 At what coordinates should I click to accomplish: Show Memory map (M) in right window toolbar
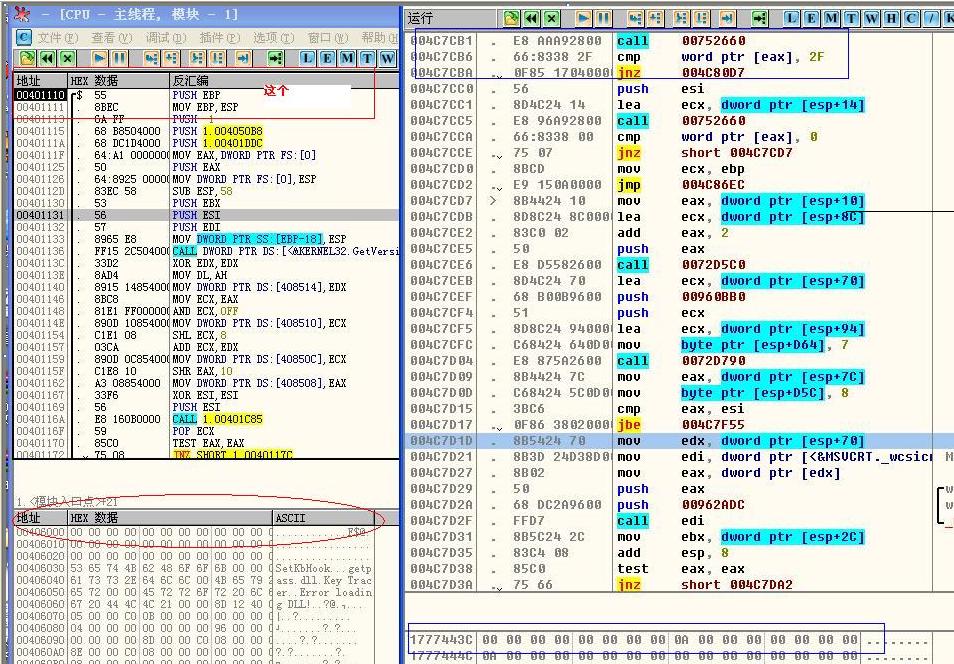point(832,18)
